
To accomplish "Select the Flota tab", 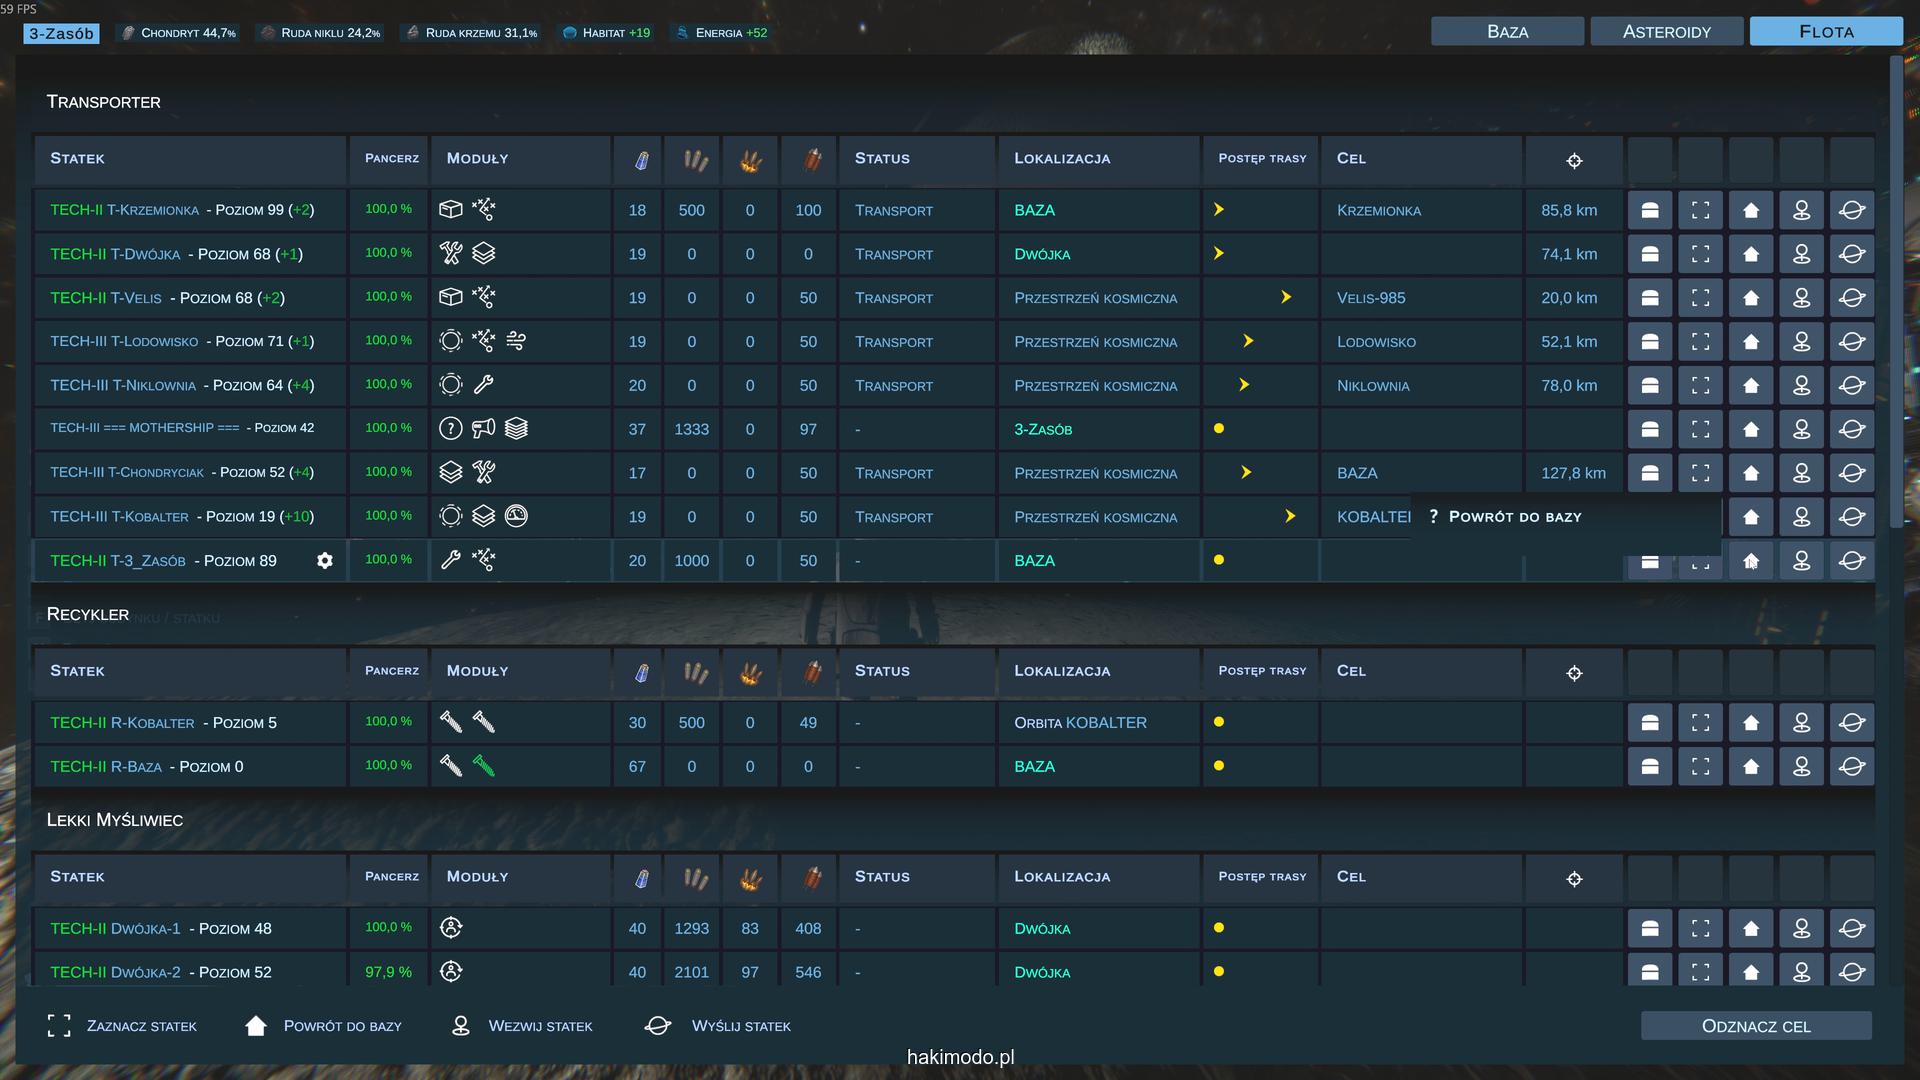I will [1825, 32].
